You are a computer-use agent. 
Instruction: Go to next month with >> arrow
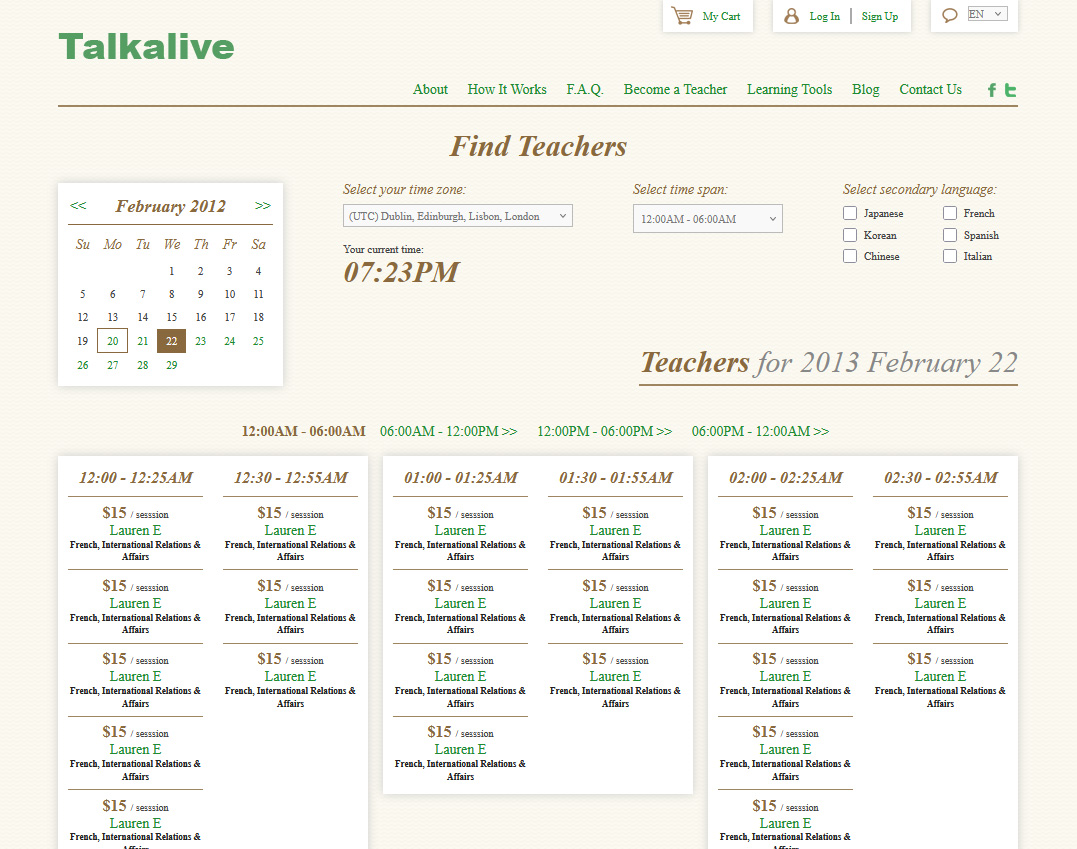coord(262,206)
